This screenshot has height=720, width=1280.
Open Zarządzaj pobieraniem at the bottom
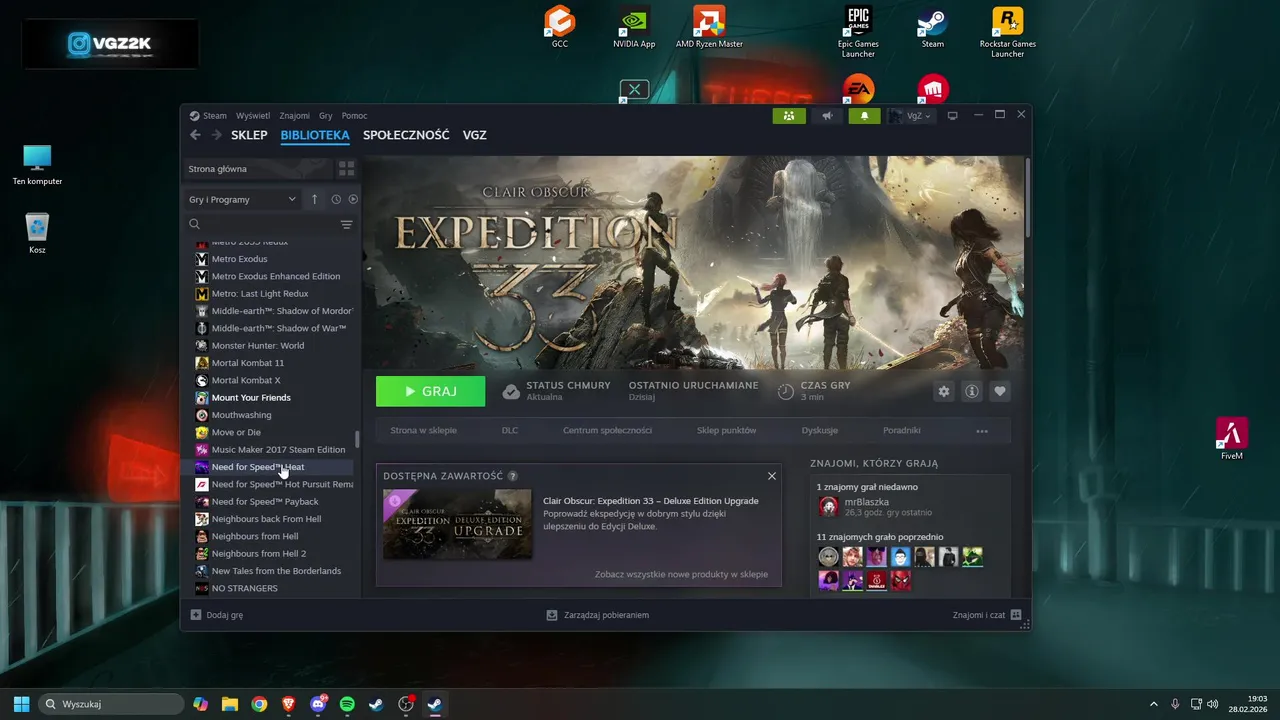click(x=598, y=615)
